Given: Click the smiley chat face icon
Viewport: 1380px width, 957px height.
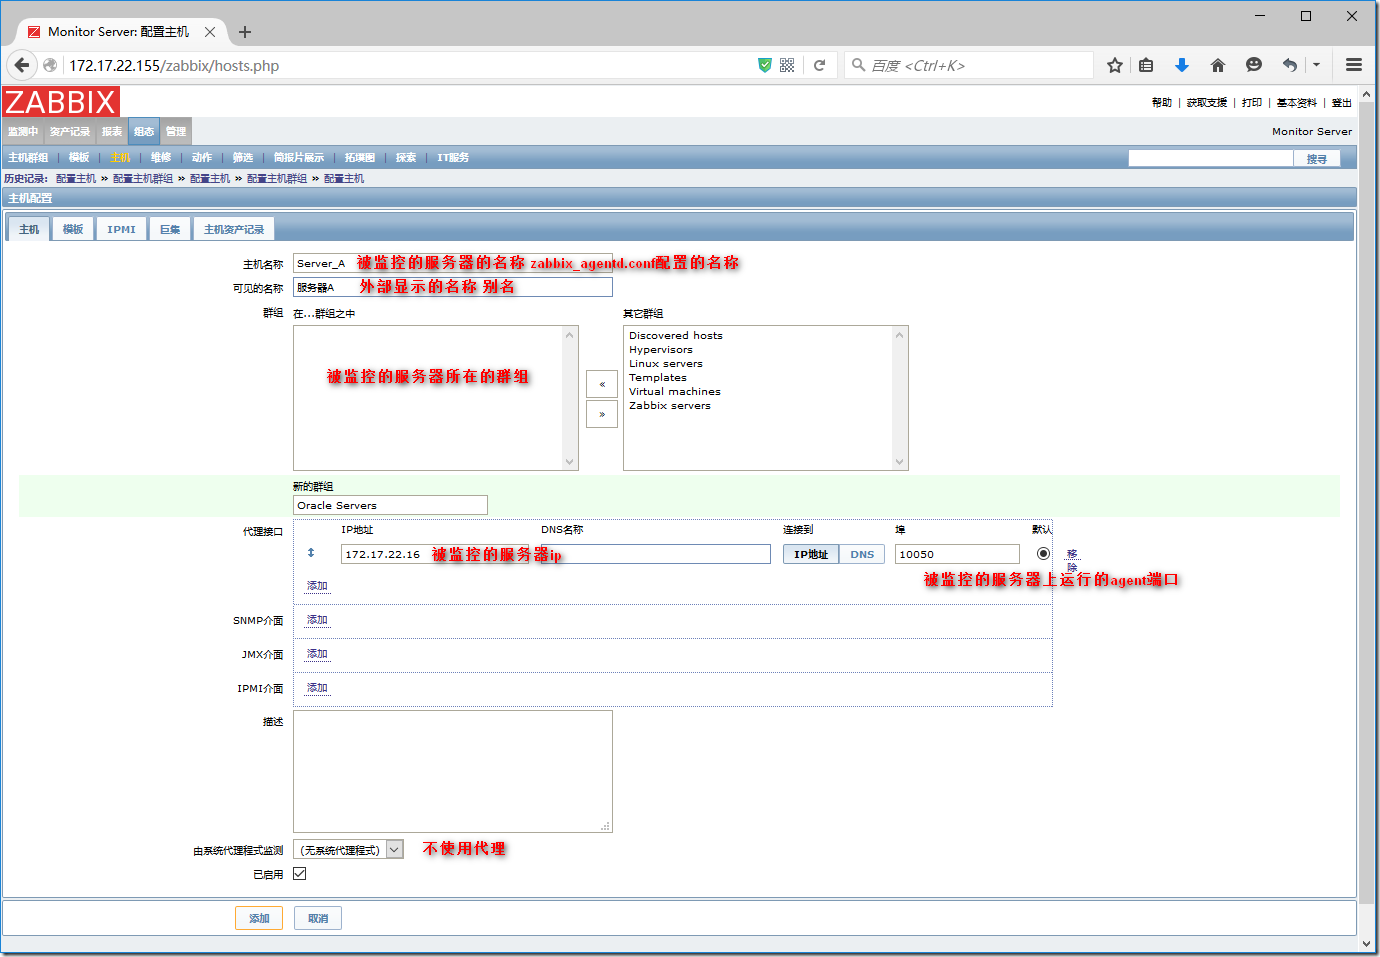Looking at the screenshot, I should click(x=1253, y=65).
